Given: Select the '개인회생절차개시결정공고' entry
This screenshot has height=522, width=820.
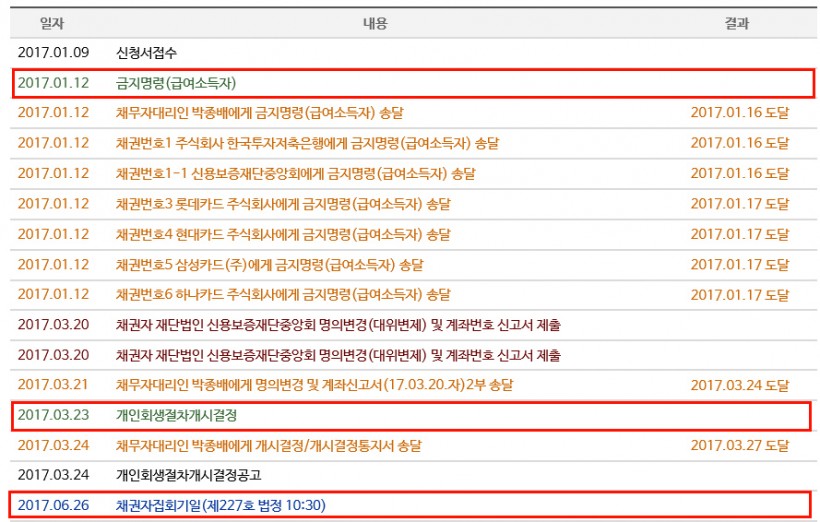Looking at the screenshot, I should tap(188, 475).
